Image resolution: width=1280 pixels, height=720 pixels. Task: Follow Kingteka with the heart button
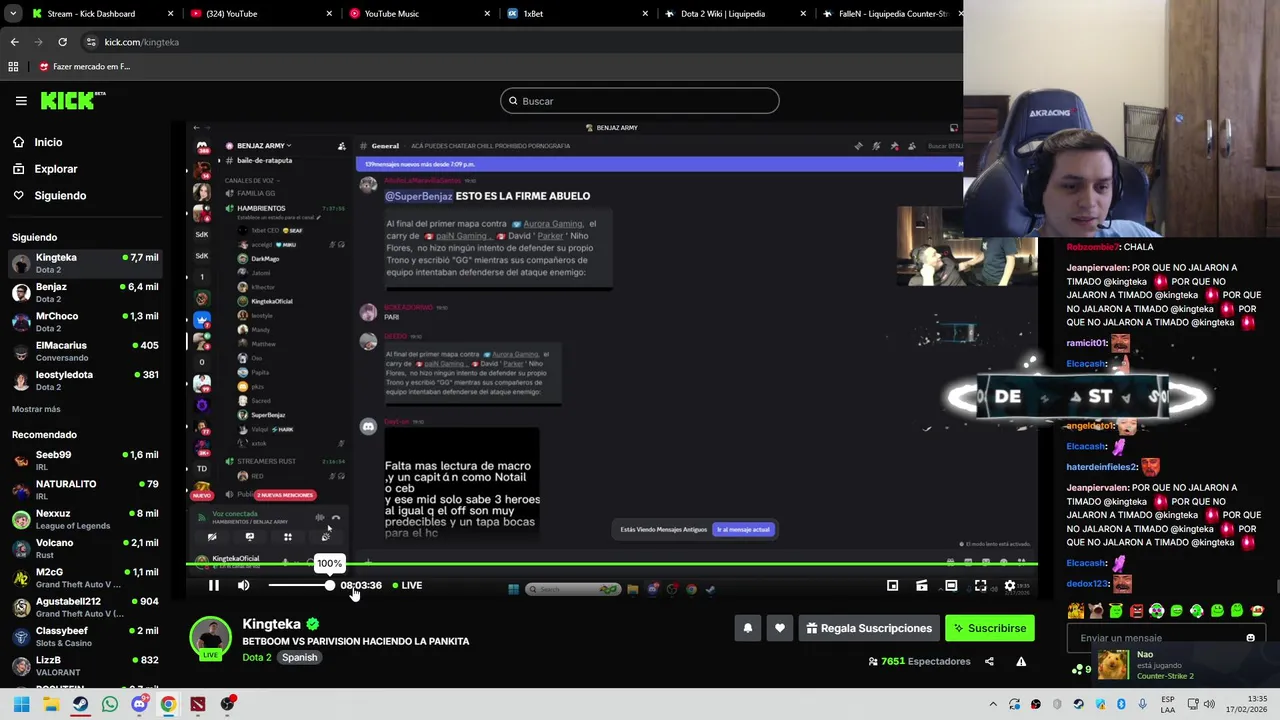pos(780,628)
